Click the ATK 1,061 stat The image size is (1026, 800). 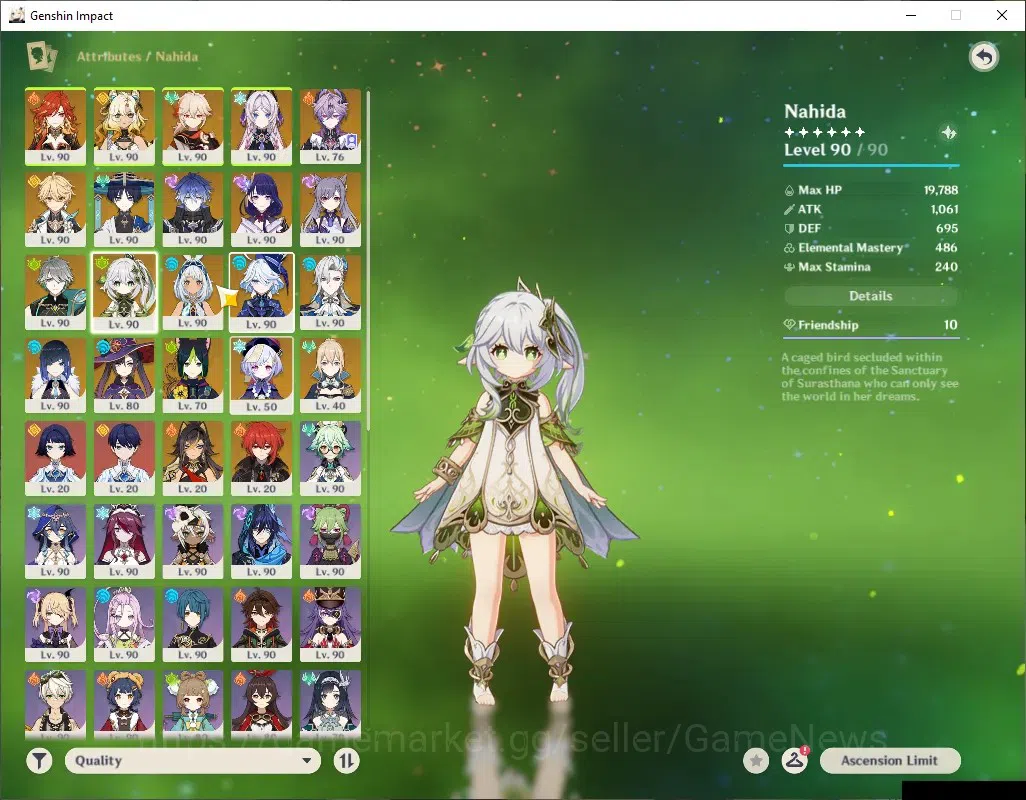(870, 209)
